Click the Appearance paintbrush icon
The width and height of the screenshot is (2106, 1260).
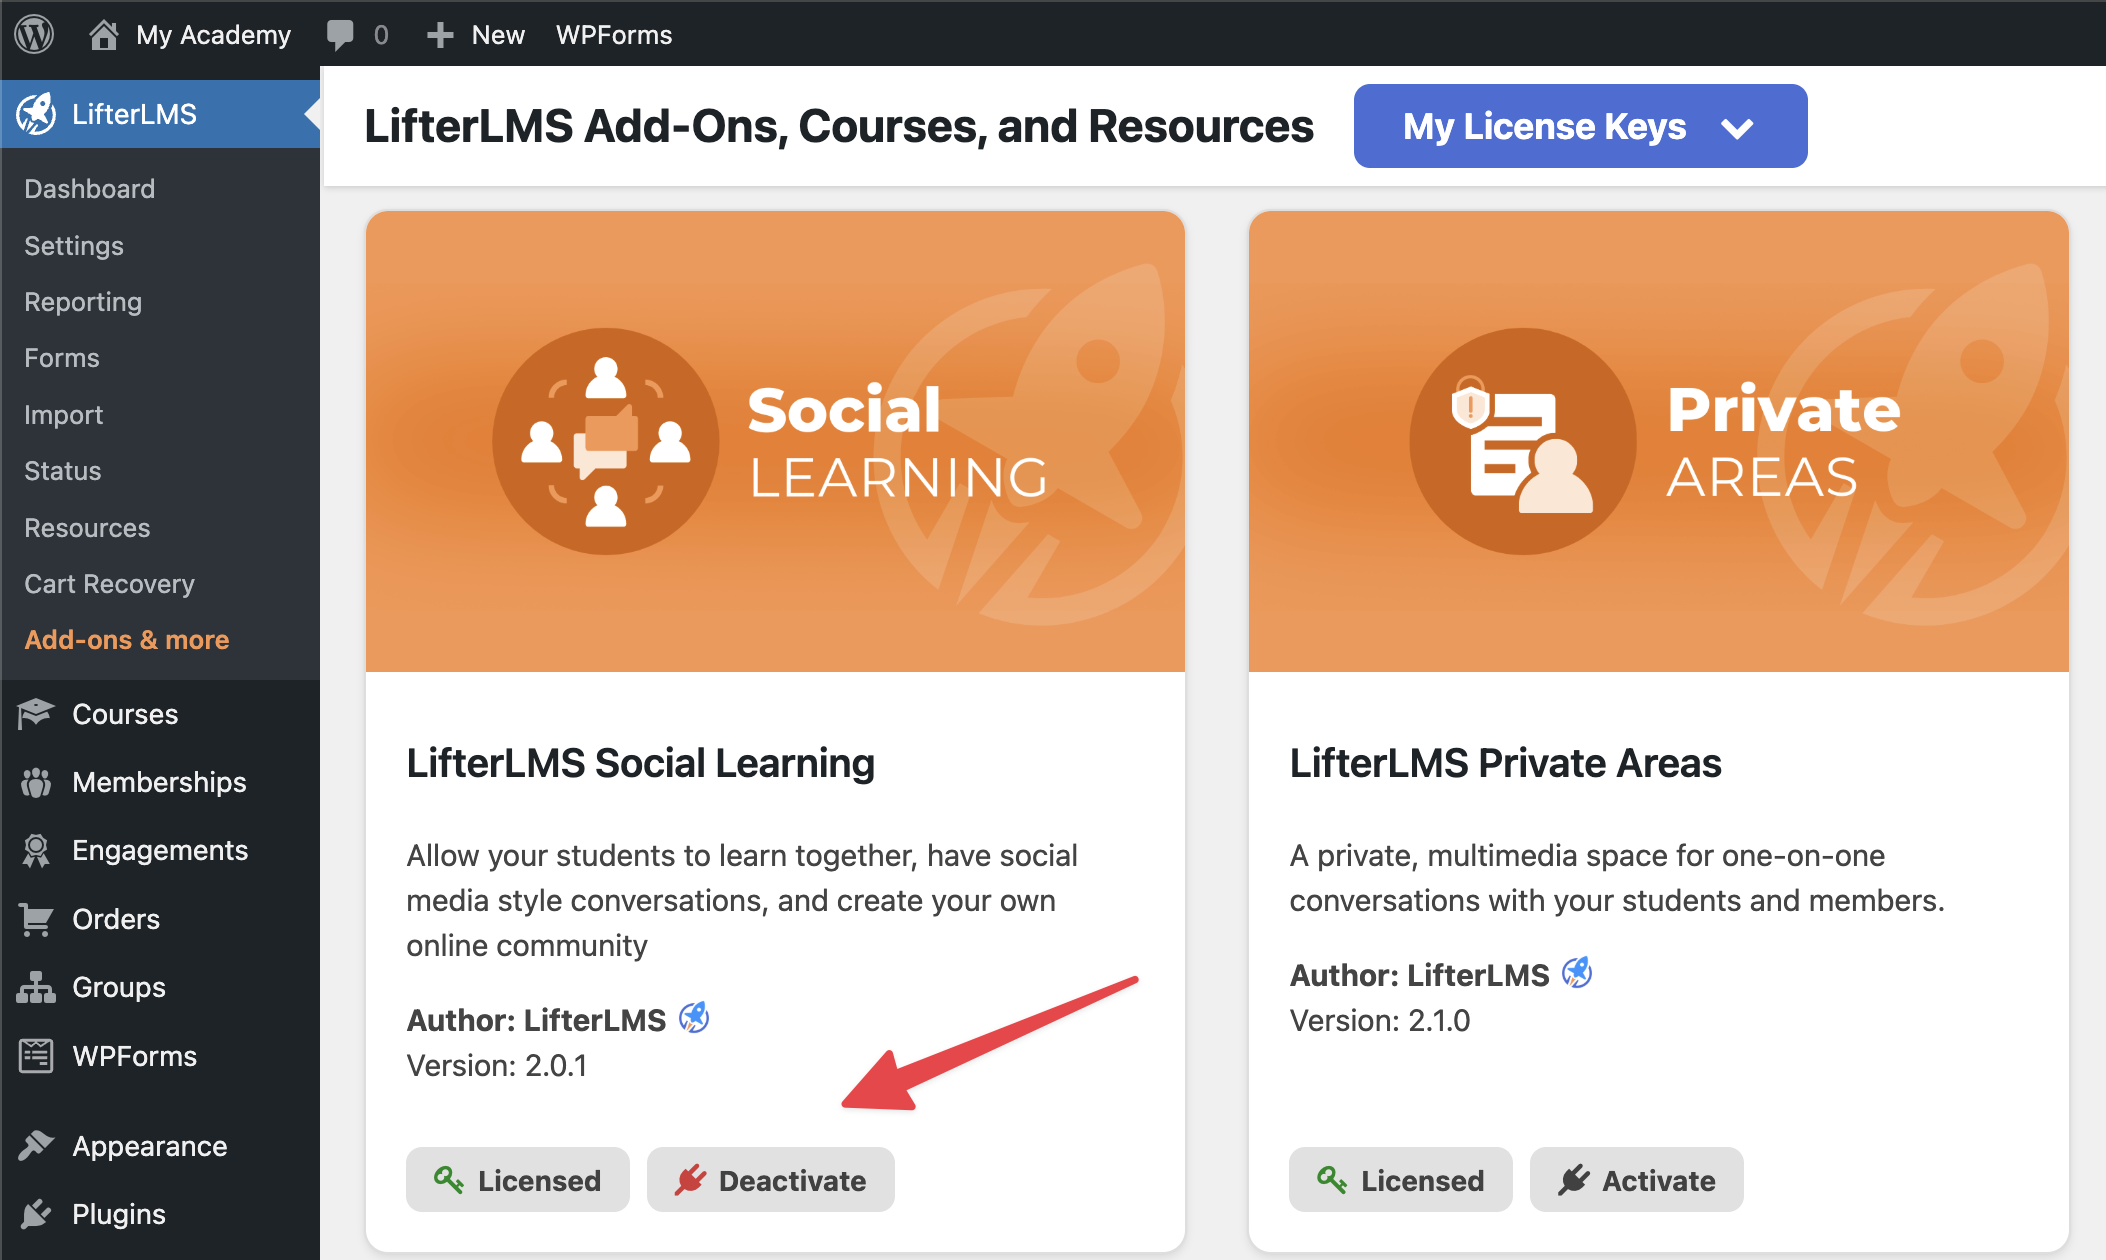coord(36,1145)
